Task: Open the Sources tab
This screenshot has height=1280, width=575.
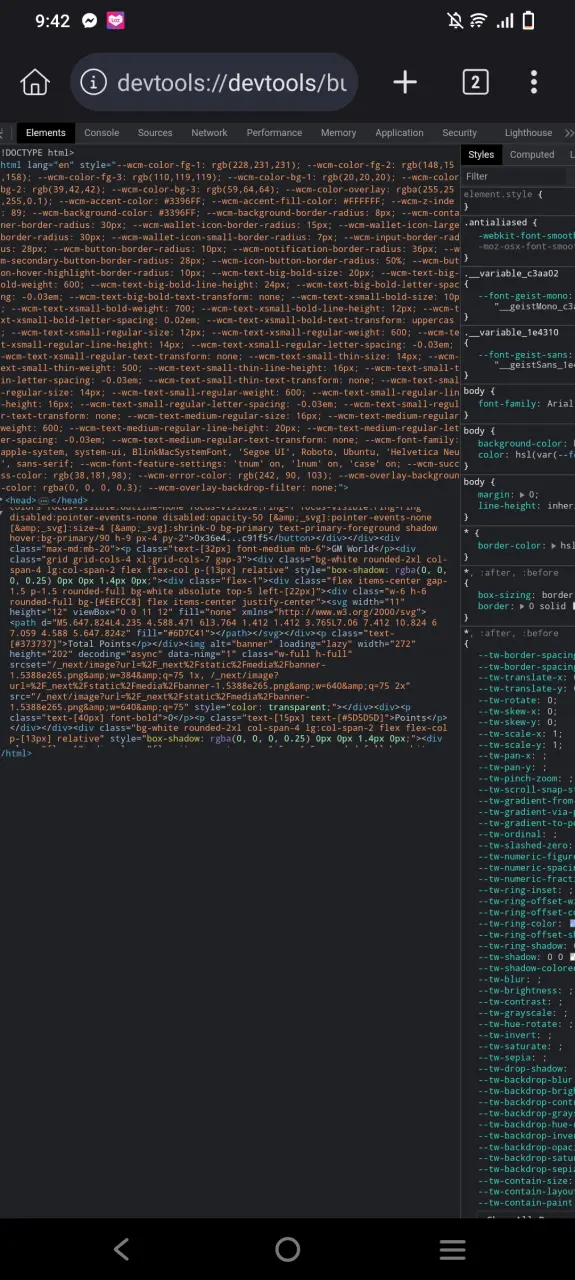Action: [x=155, y=133]
